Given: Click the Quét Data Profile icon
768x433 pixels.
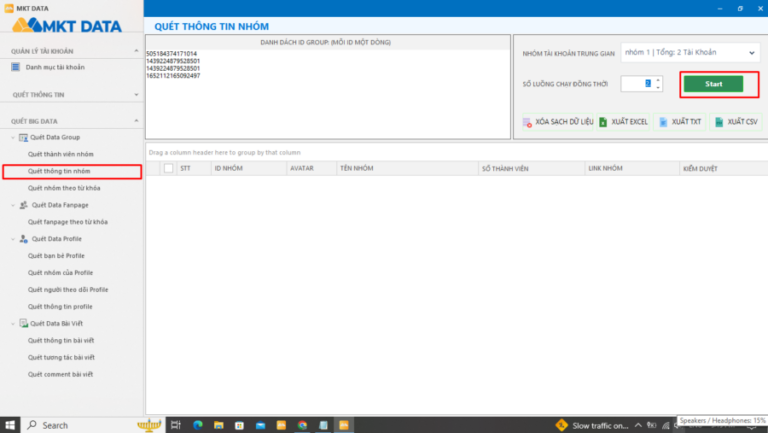Looking at the screenshot, I should click(23, 239).
